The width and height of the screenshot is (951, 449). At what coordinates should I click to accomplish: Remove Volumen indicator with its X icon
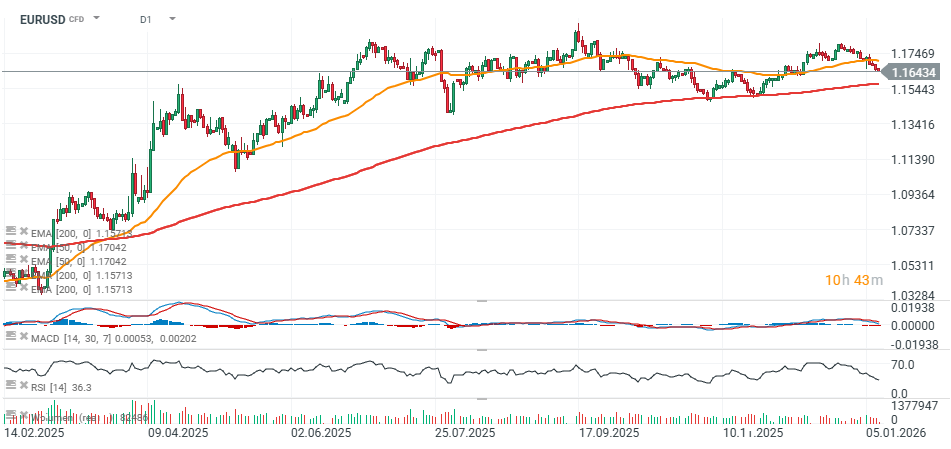pyautogui.click(x=24, y=414)
